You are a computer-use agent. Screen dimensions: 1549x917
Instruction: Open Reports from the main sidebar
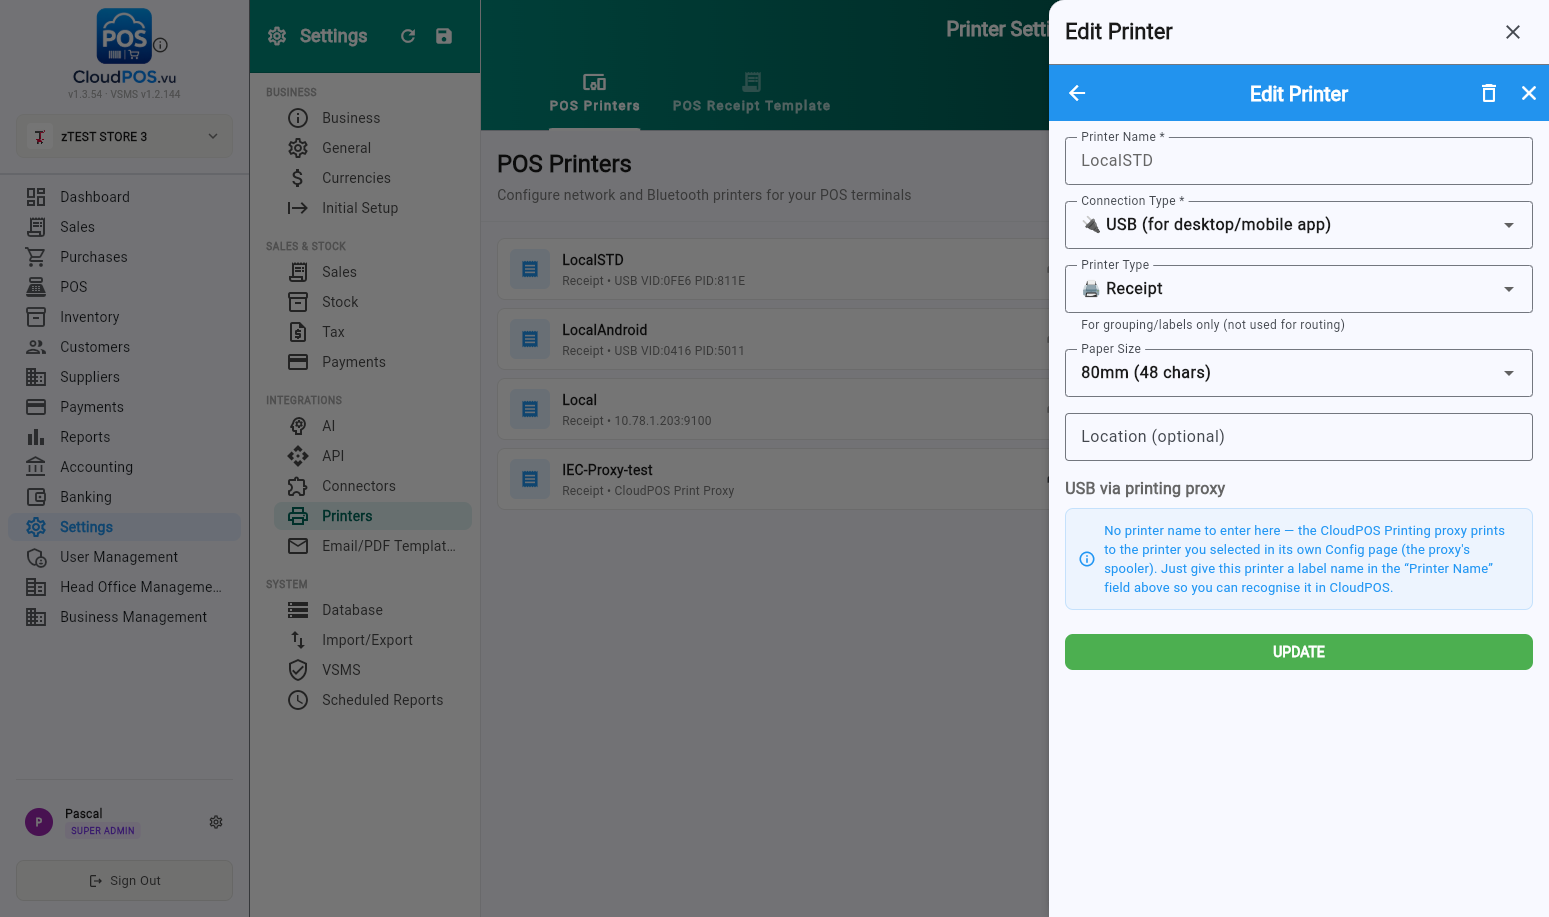point(124,437)
